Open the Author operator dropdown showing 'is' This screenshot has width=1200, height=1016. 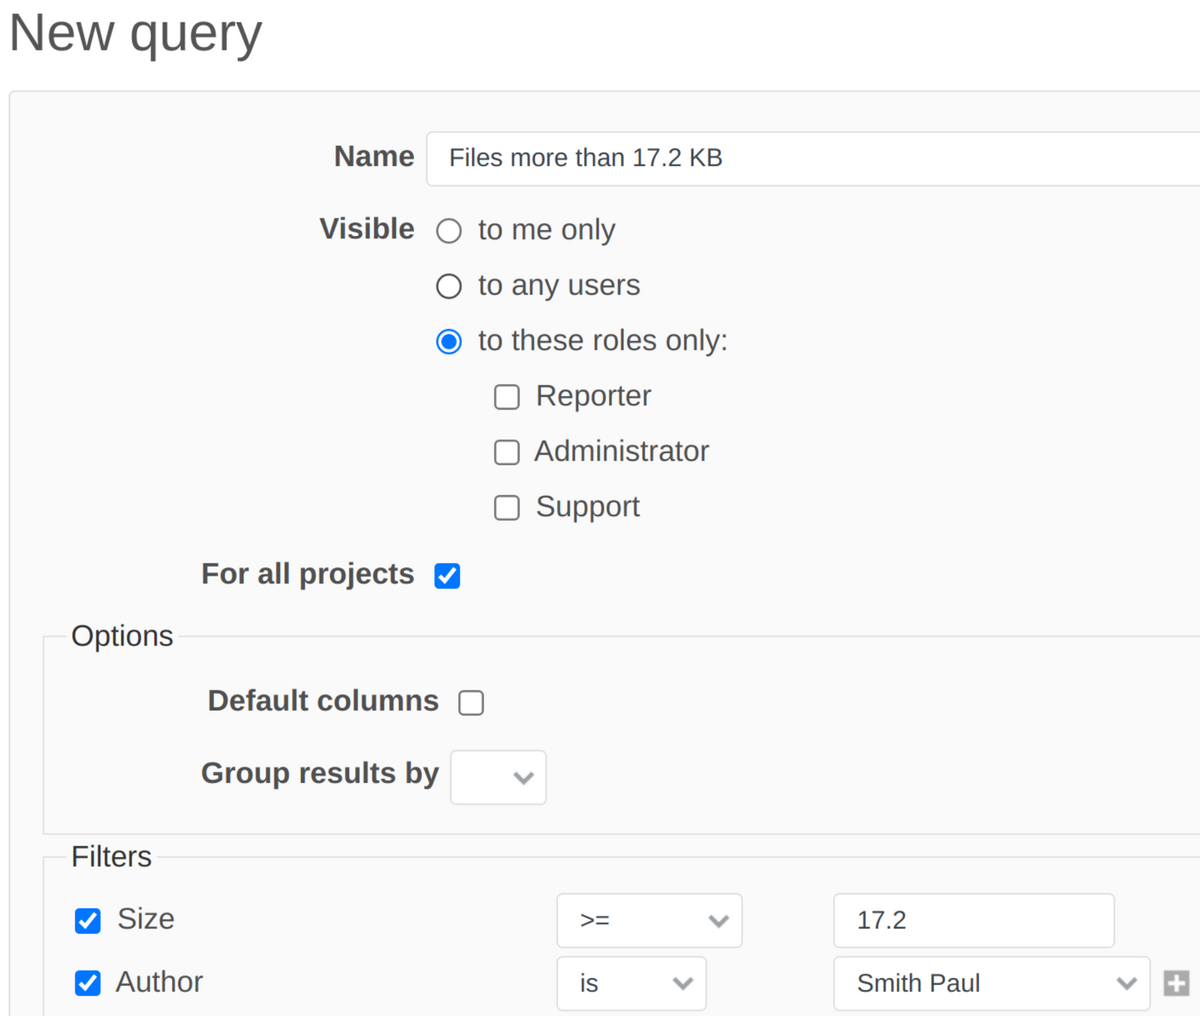point(631,983)
